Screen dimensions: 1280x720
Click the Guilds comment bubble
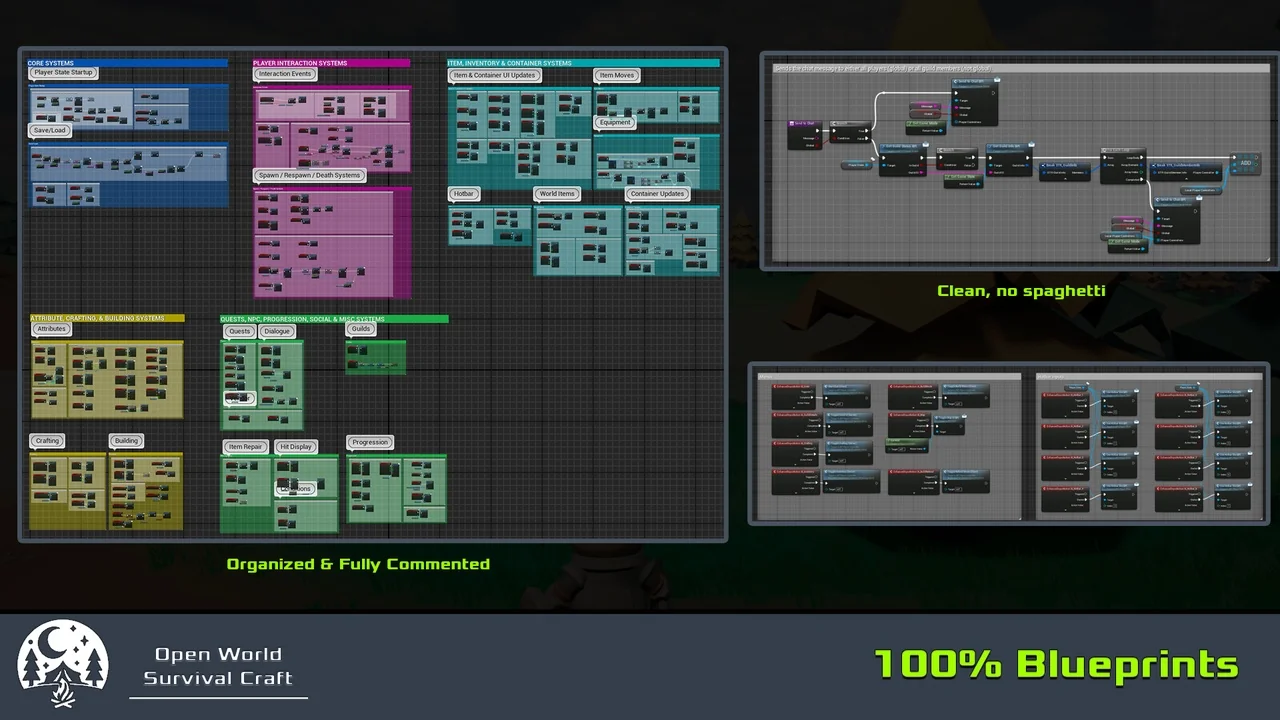click(x=361, y=328)
